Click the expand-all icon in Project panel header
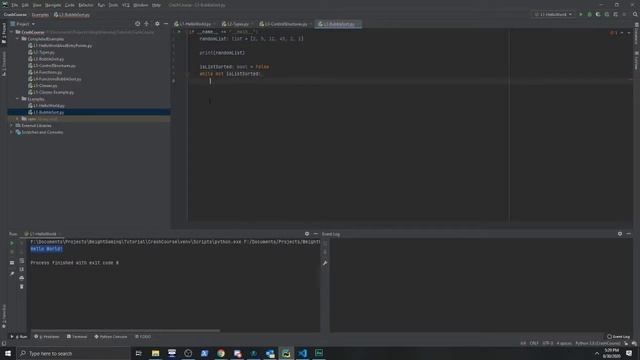The width and height of the screenshot is (640, 360). [x=147, y=24]
